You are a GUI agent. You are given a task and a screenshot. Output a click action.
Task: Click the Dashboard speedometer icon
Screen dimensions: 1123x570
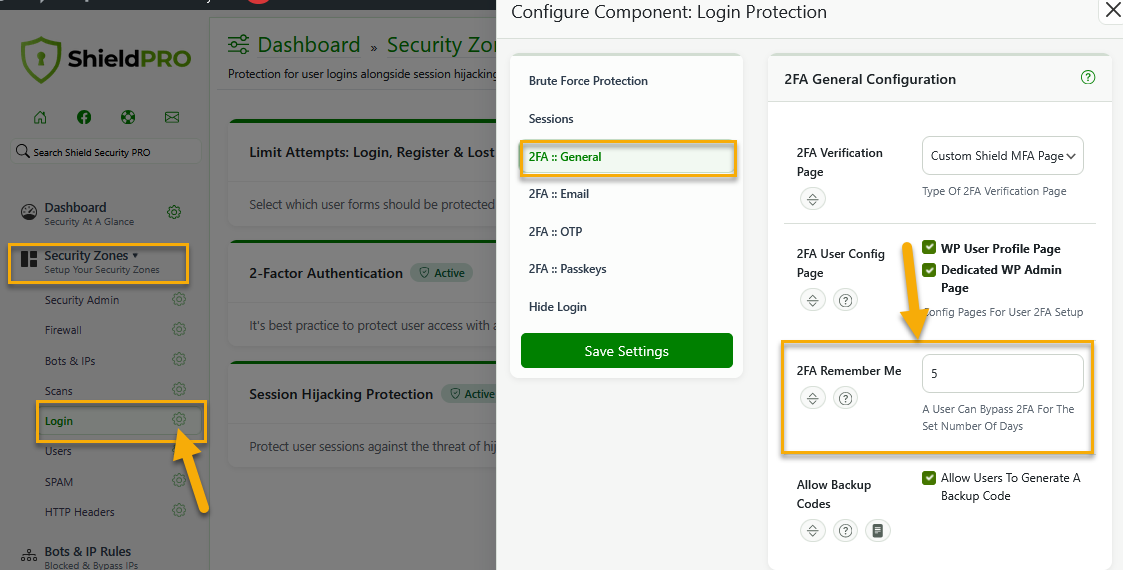pos(29,213)
